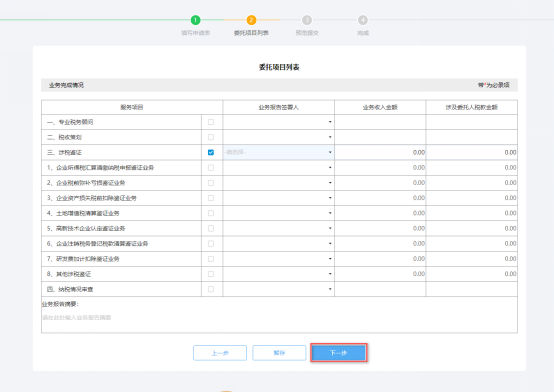Click 上一步 previous step button
This screenshot has height=392, width=554.
pyautogui.click(x=220, y=353)
